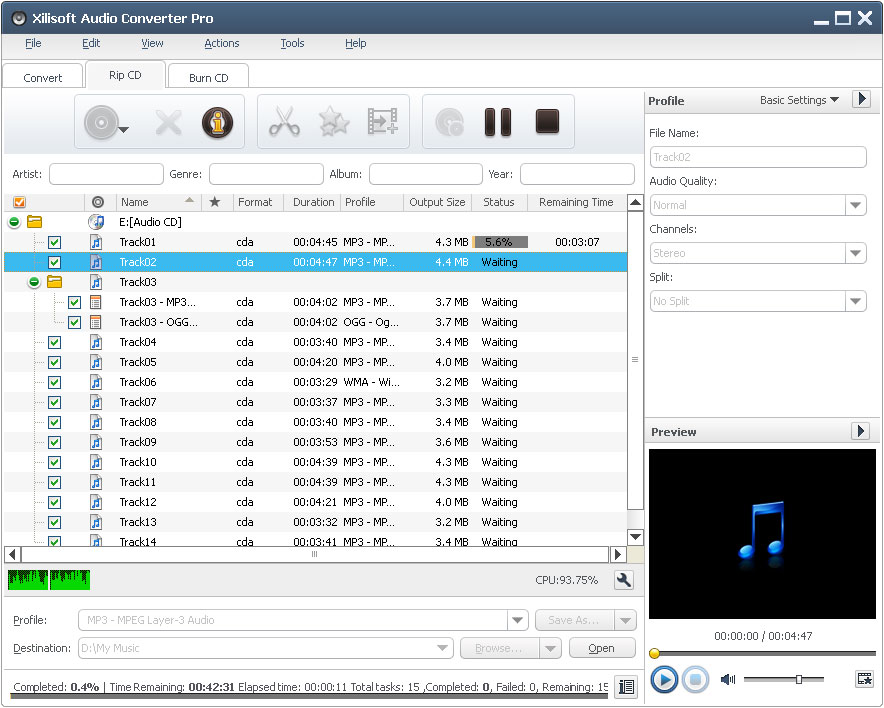Screen dimensions: 884x708
Task: Uncheck the select-all checkbox in list header
Action: tap(18, 202)
